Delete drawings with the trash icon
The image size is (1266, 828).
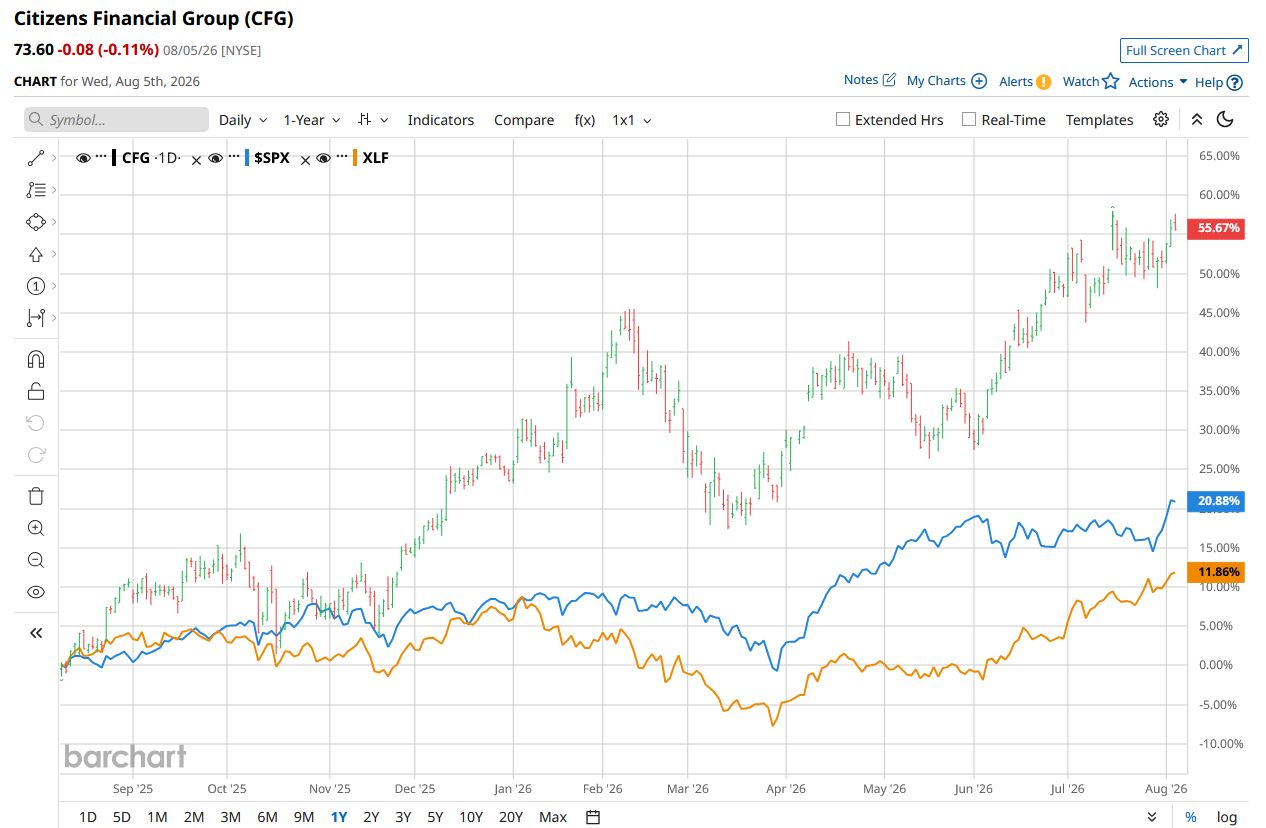tap(36, 496)
